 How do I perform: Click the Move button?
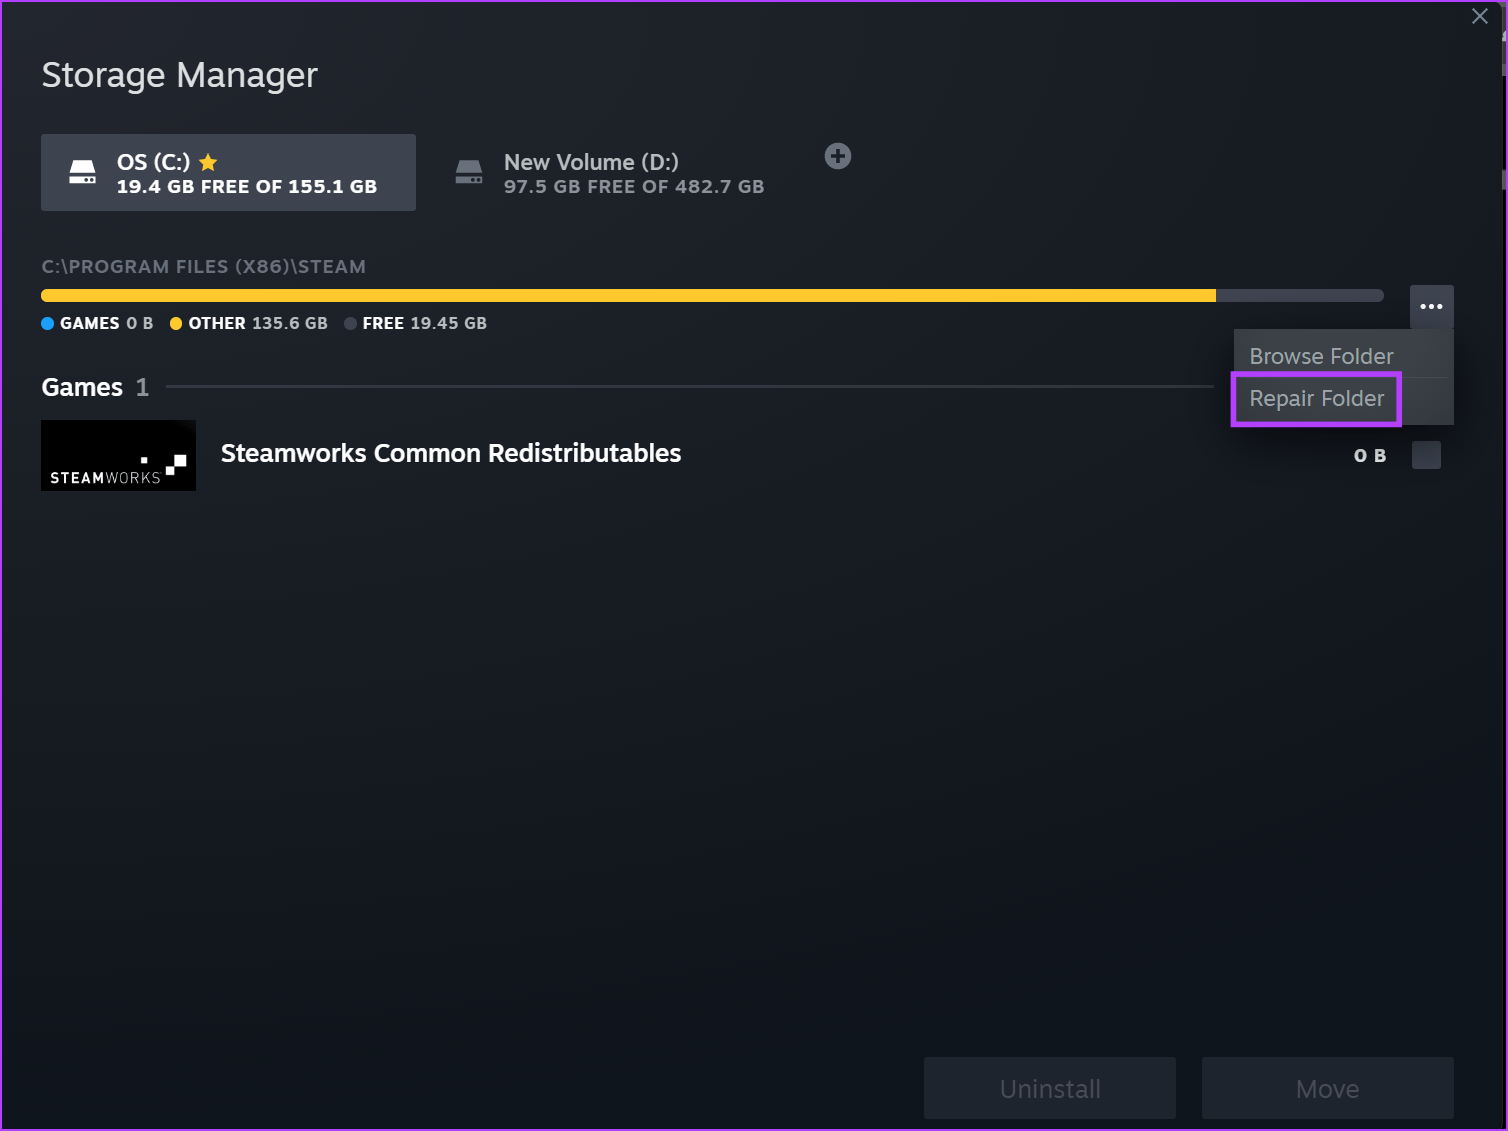tap(1327, 1088)
